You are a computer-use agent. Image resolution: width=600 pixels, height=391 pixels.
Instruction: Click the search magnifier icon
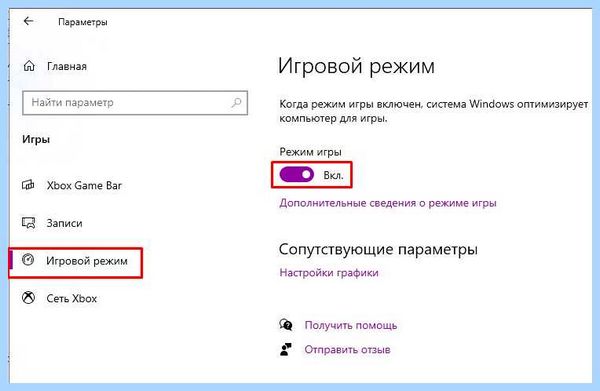point(236,103)
